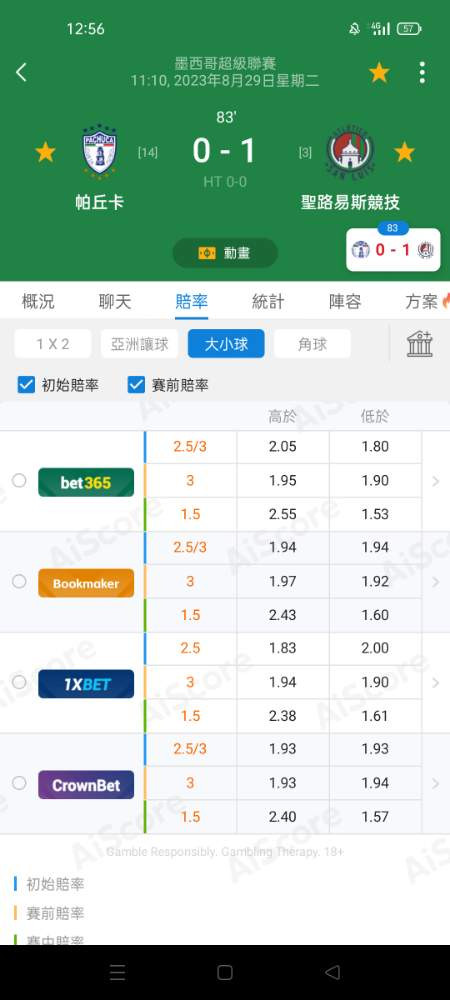Open the 動畫 live animation button
Viewport: 450px width, 1000px height.
[x=225, y=253]
